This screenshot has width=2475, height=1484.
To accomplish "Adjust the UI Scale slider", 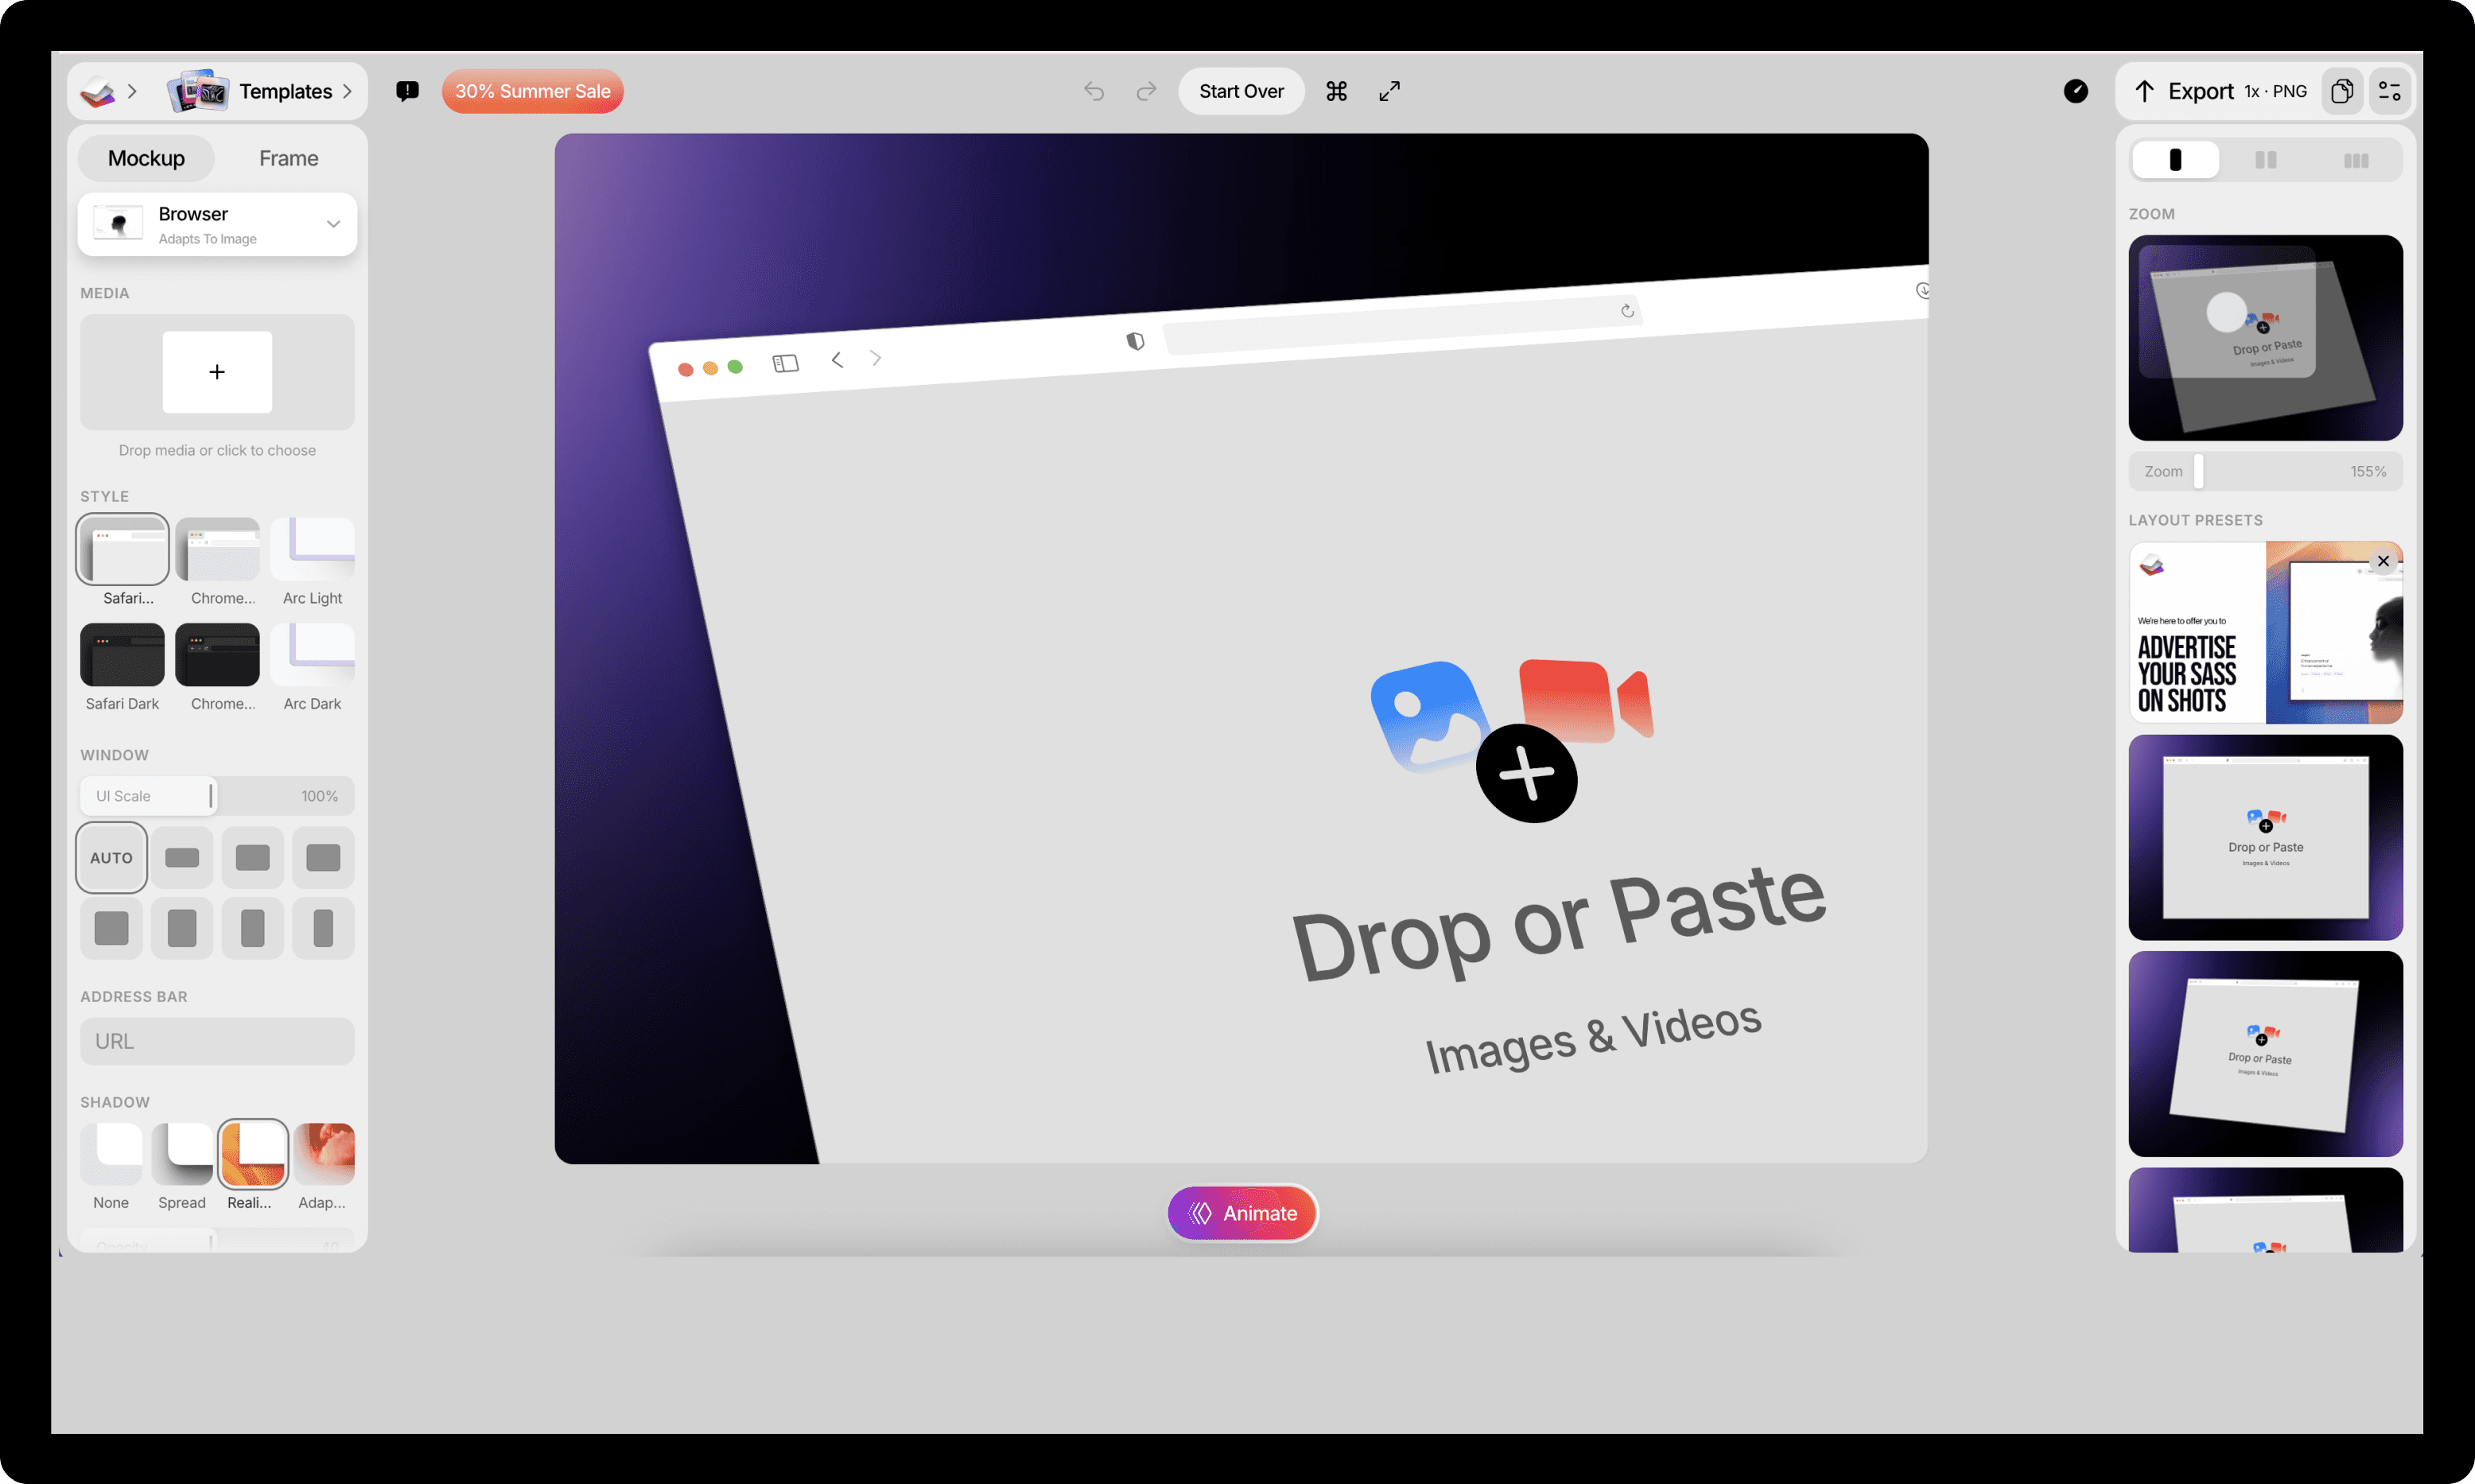I will pyautogui.click(x=217, y=796).
